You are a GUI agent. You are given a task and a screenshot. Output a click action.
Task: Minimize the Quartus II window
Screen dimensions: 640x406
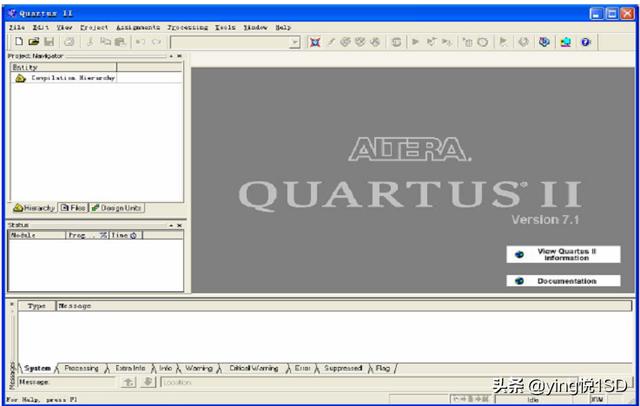pyautogui.click(x=596, y=14)
